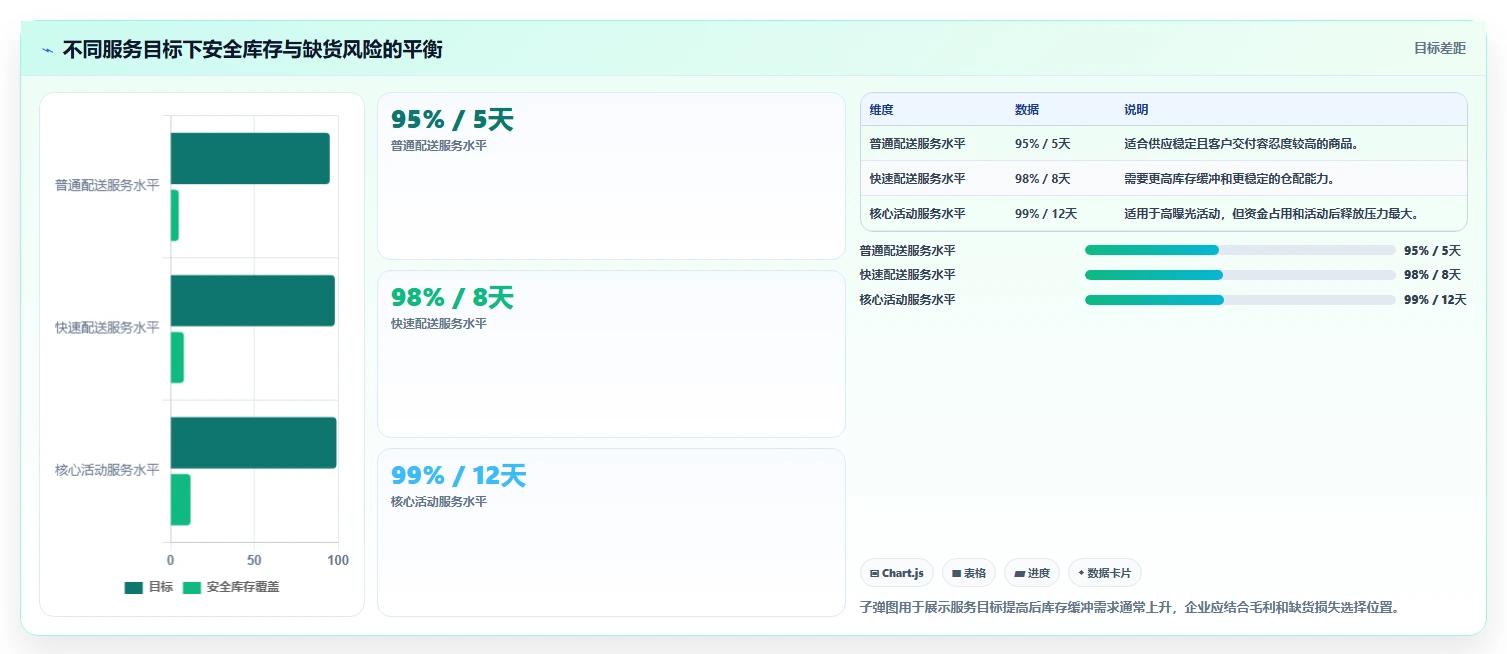The width and height of the screenshot is (1507, 654).
Task: Click the chart axis label 普通配送服务水平
Action: point(107,186)
